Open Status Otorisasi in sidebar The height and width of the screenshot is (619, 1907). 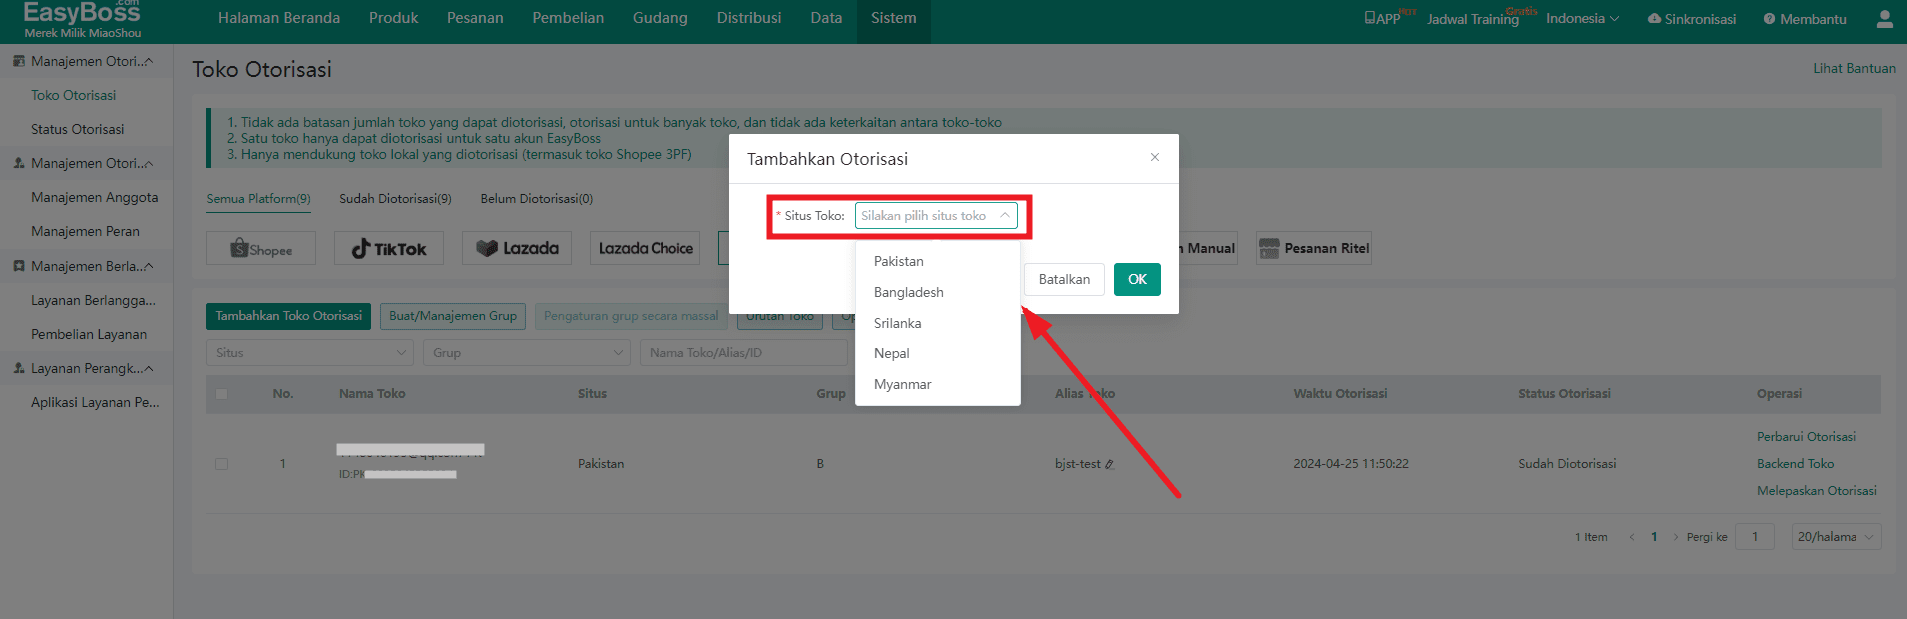pos(78,129)
